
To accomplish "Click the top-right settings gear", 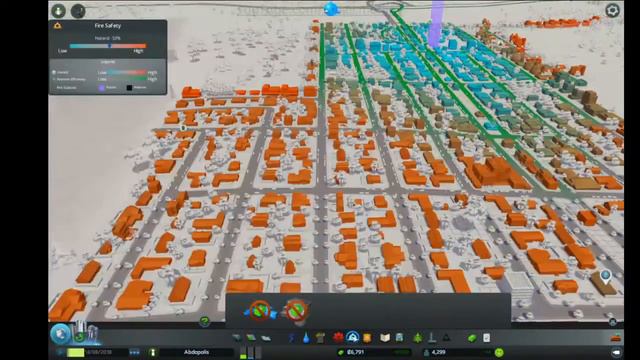I will 612,11.
